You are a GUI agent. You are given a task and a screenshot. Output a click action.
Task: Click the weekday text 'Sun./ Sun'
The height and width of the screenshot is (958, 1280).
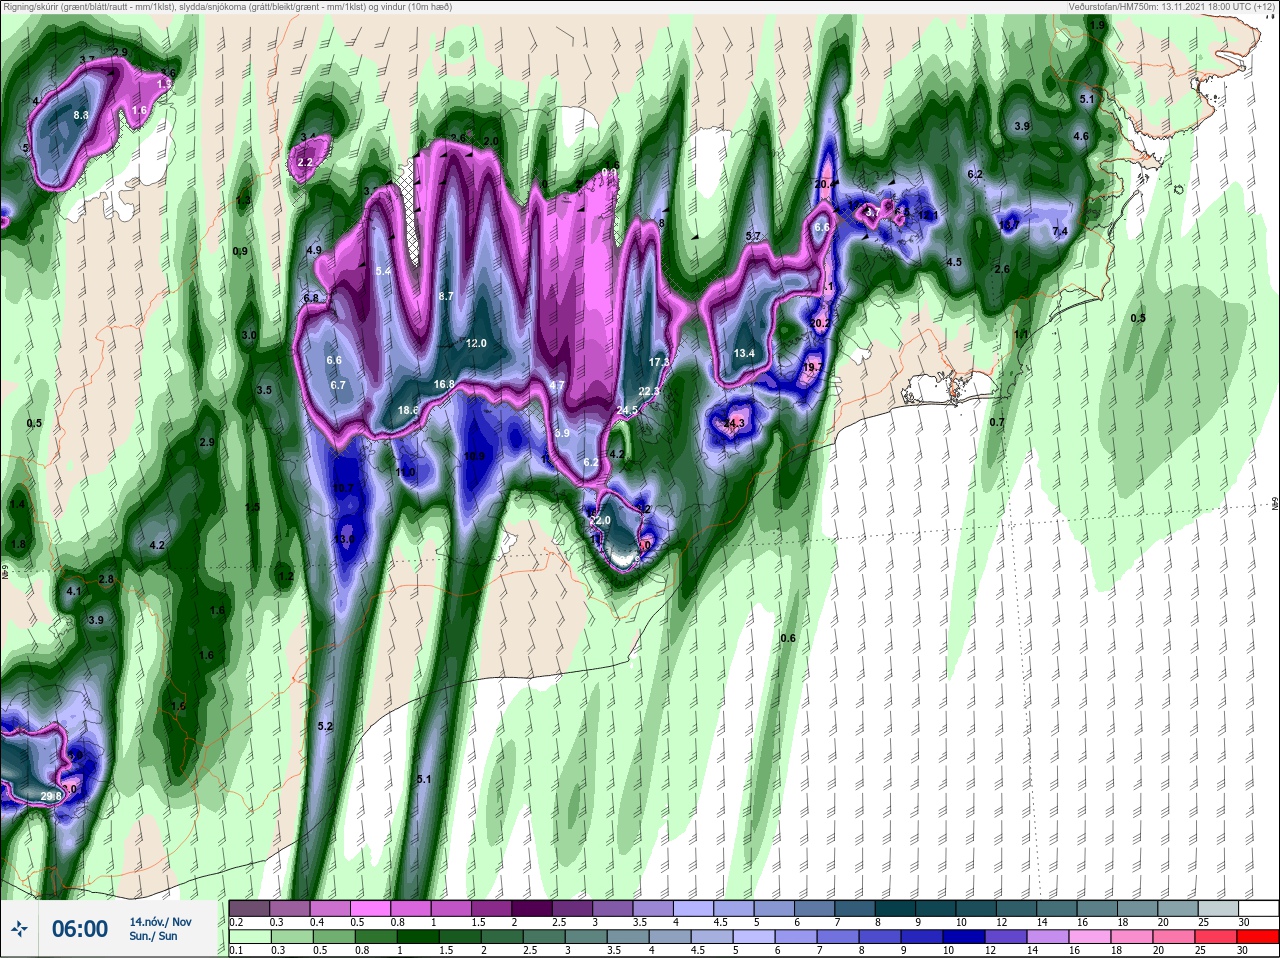153,936
